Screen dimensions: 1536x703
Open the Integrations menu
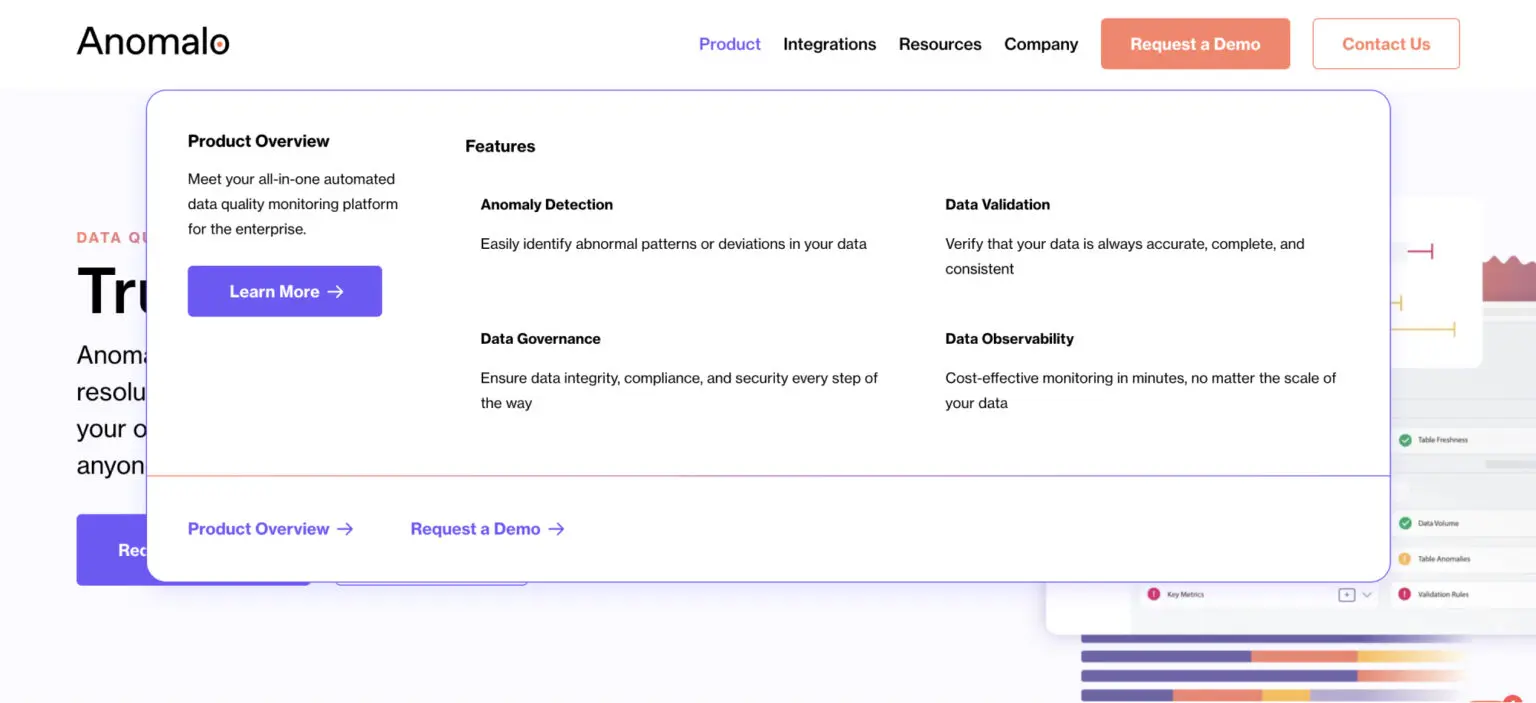click(829, 44)
